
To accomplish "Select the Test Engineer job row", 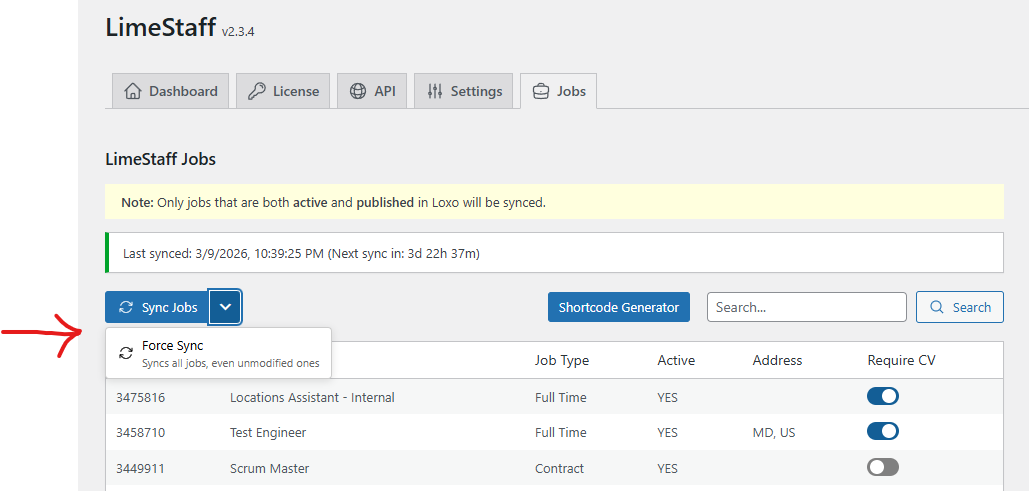I will [268, 433].
